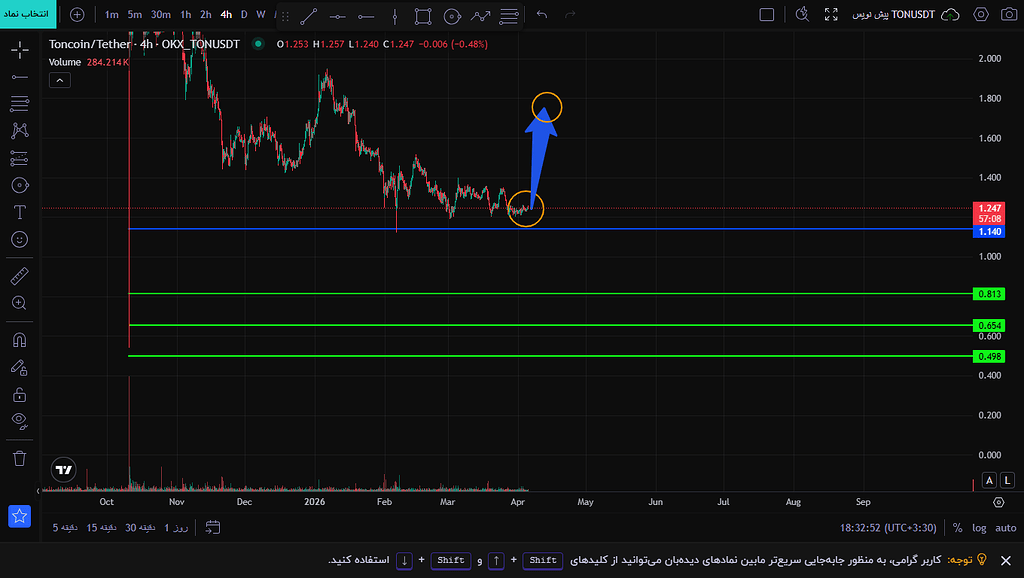Activate the zoom in tool
Screen dimensions: 1024x578
20,303
